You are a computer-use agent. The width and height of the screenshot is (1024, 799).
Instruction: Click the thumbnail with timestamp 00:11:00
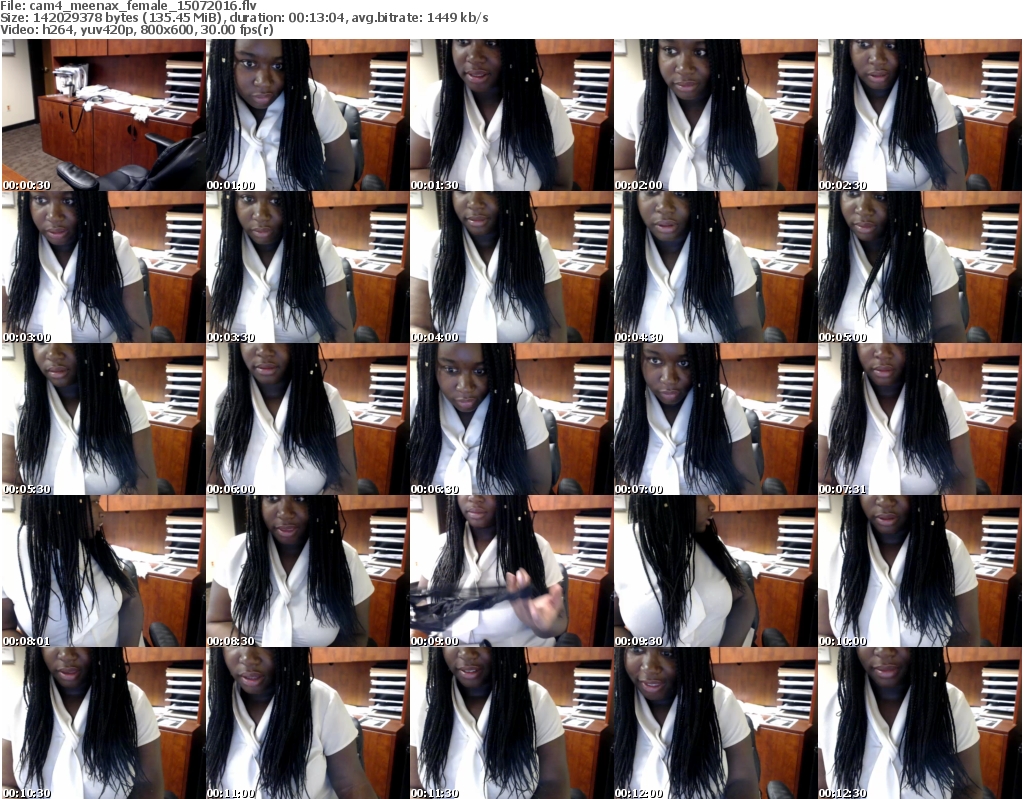pyautogui.click(x=308, y=723)
